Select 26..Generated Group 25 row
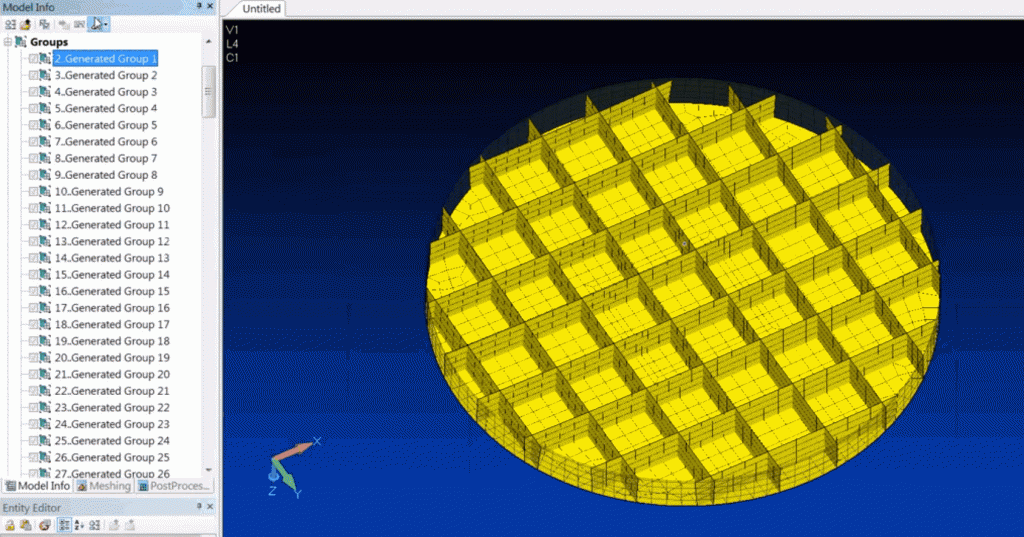The width and height of the screenshot is (1024, 537). (x=112, y=457)
